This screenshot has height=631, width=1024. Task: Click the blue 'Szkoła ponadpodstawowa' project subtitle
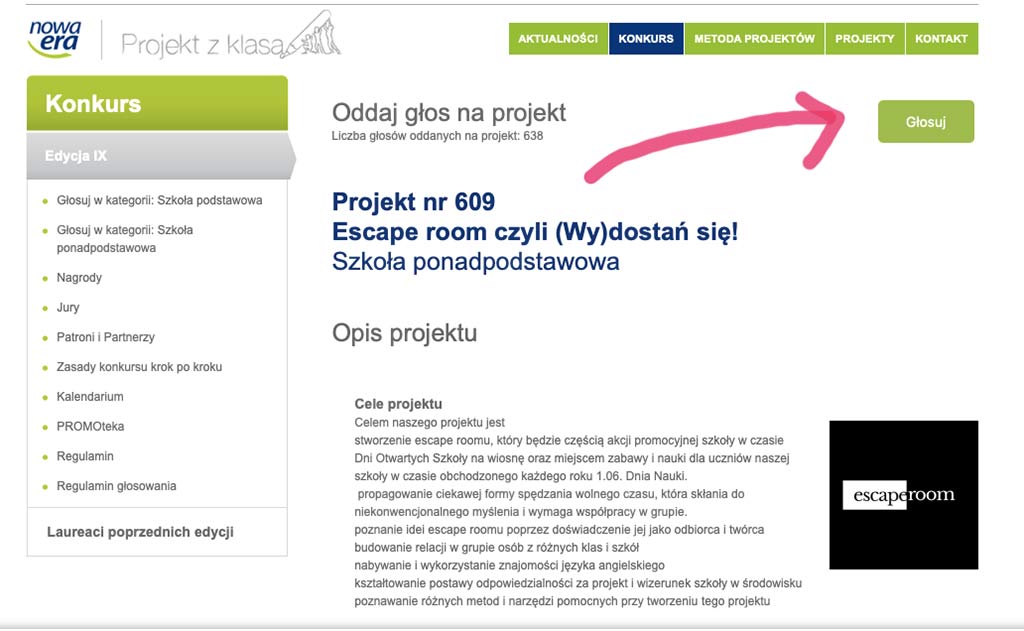tap(475, 262)
